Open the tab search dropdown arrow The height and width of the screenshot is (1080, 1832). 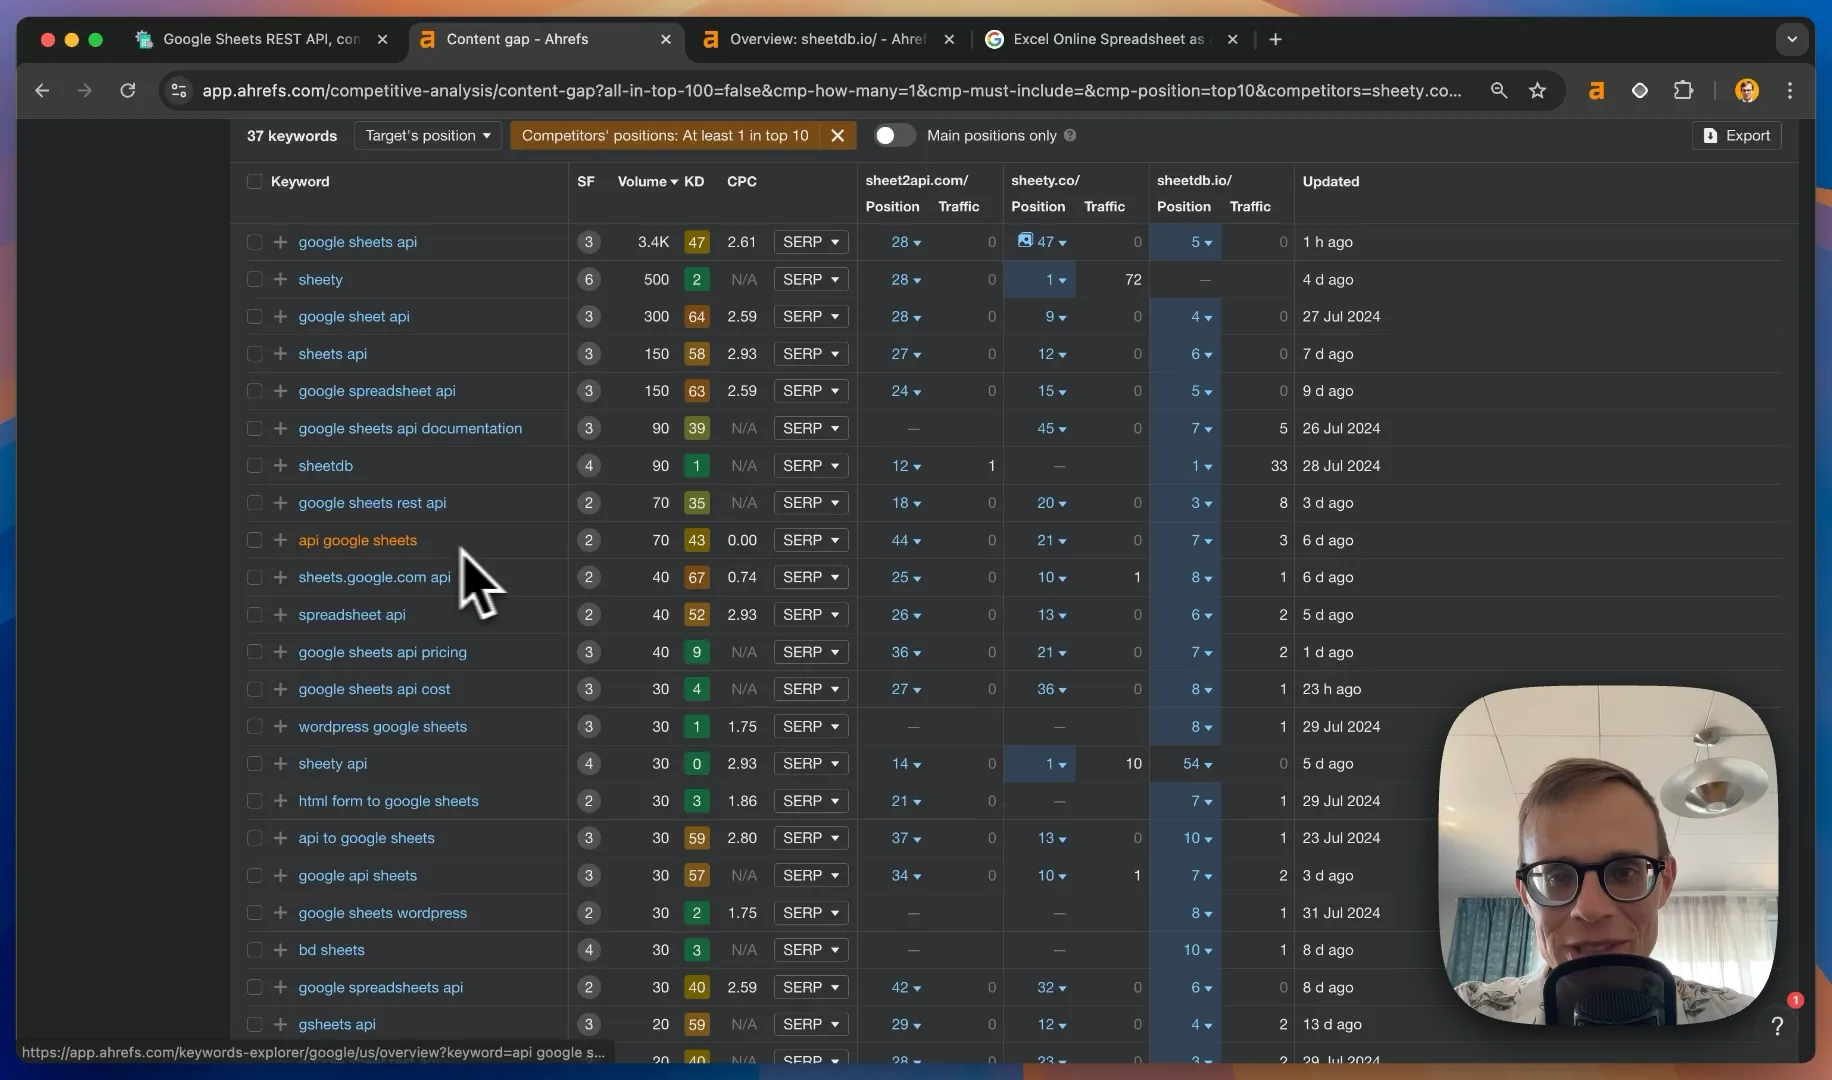coord(1792,39)
